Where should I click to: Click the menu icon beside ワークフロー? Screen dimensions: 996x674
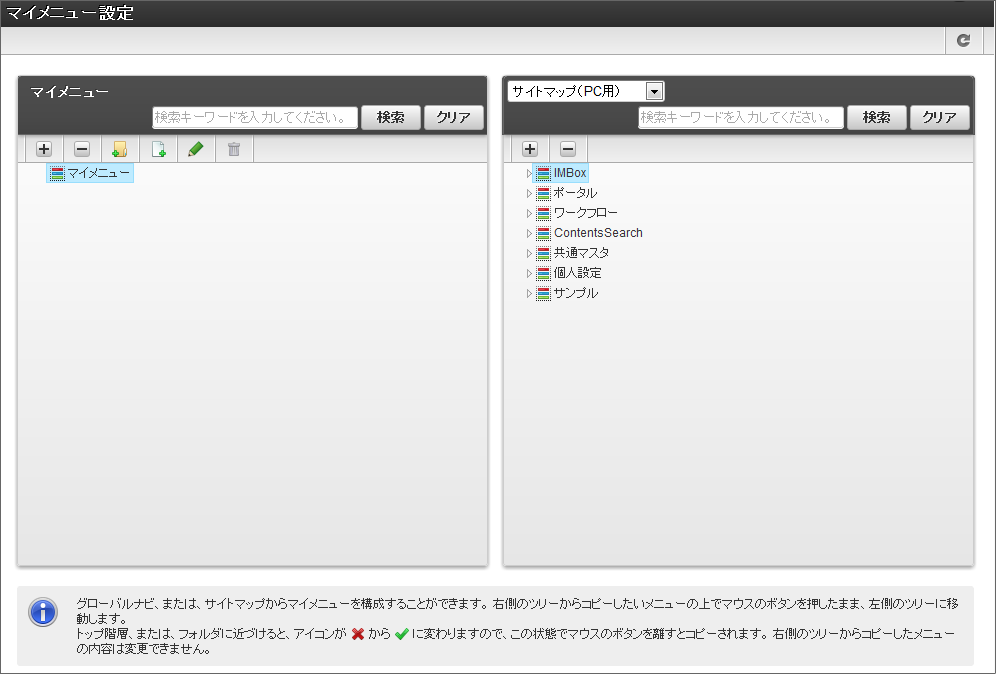543,213
